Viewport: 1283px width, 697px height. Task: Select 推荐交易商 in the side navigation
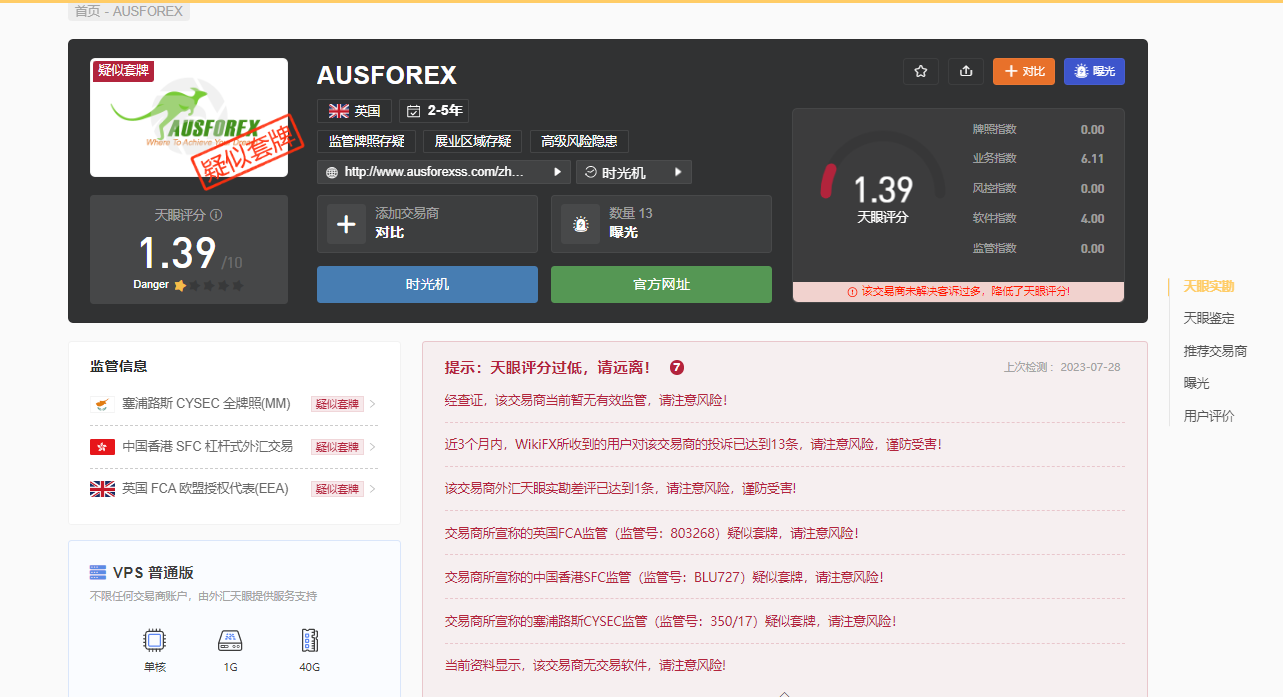[1215, 351]
